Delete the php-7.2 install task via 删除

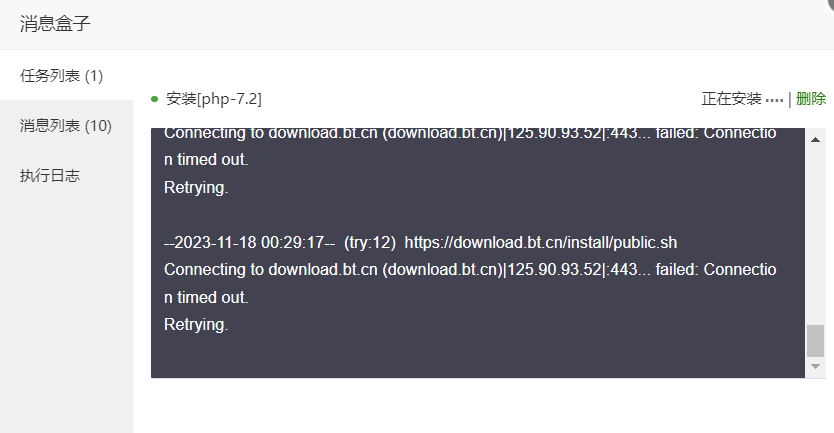(x=811, y=98)
